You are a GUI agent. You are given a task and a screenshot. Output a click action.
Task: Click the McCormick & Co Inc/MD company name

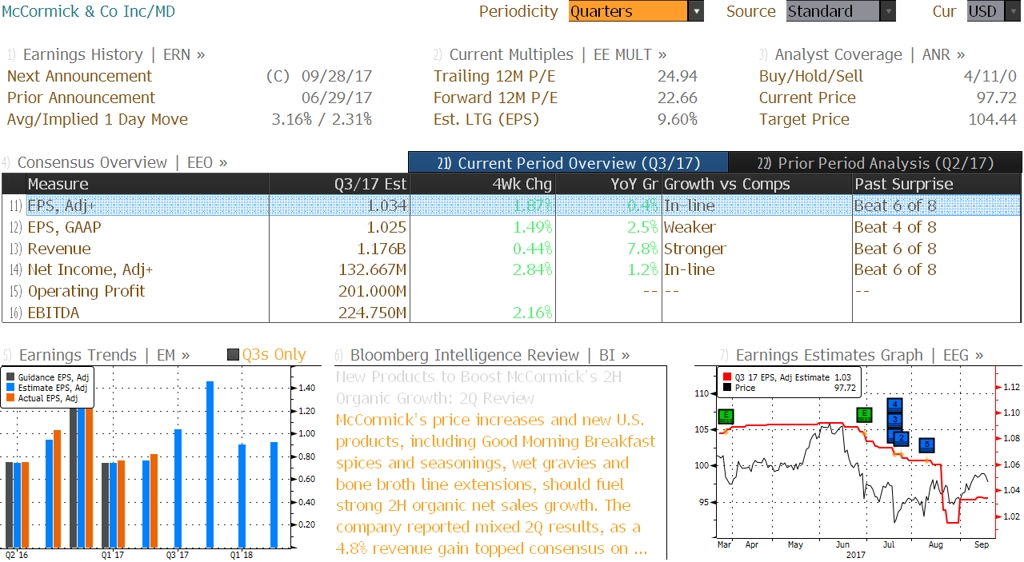click(88, 11)
